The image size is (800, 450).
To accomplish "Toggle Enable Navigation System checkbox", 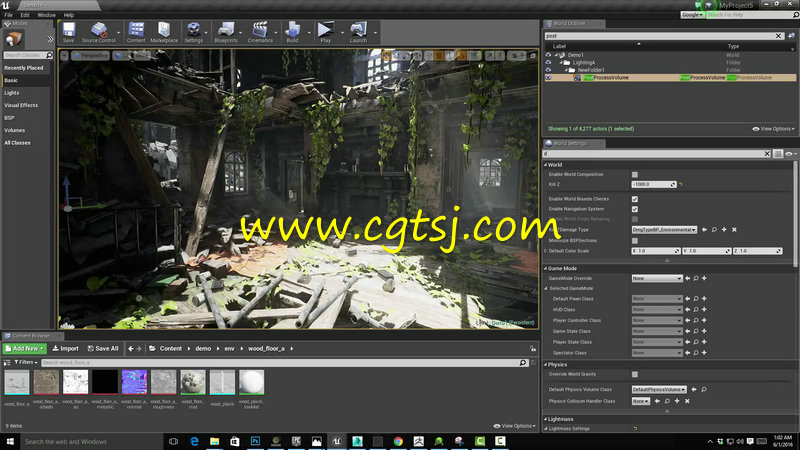I will pyautogui.click(x=635, y=209).
